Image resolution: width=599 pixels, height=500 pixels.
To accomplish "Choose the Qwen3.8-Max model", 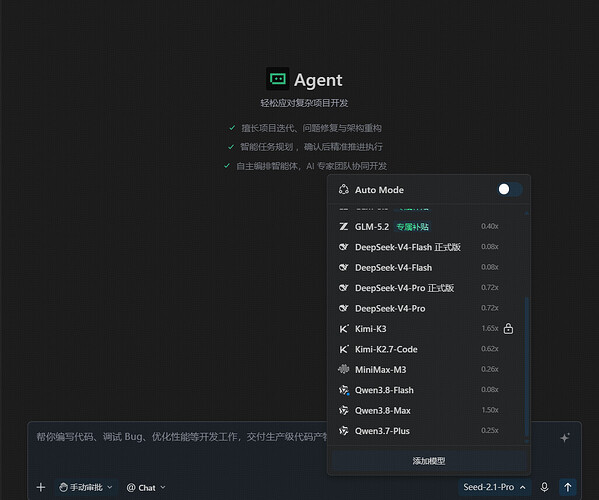I will click(x=426, y=410).
